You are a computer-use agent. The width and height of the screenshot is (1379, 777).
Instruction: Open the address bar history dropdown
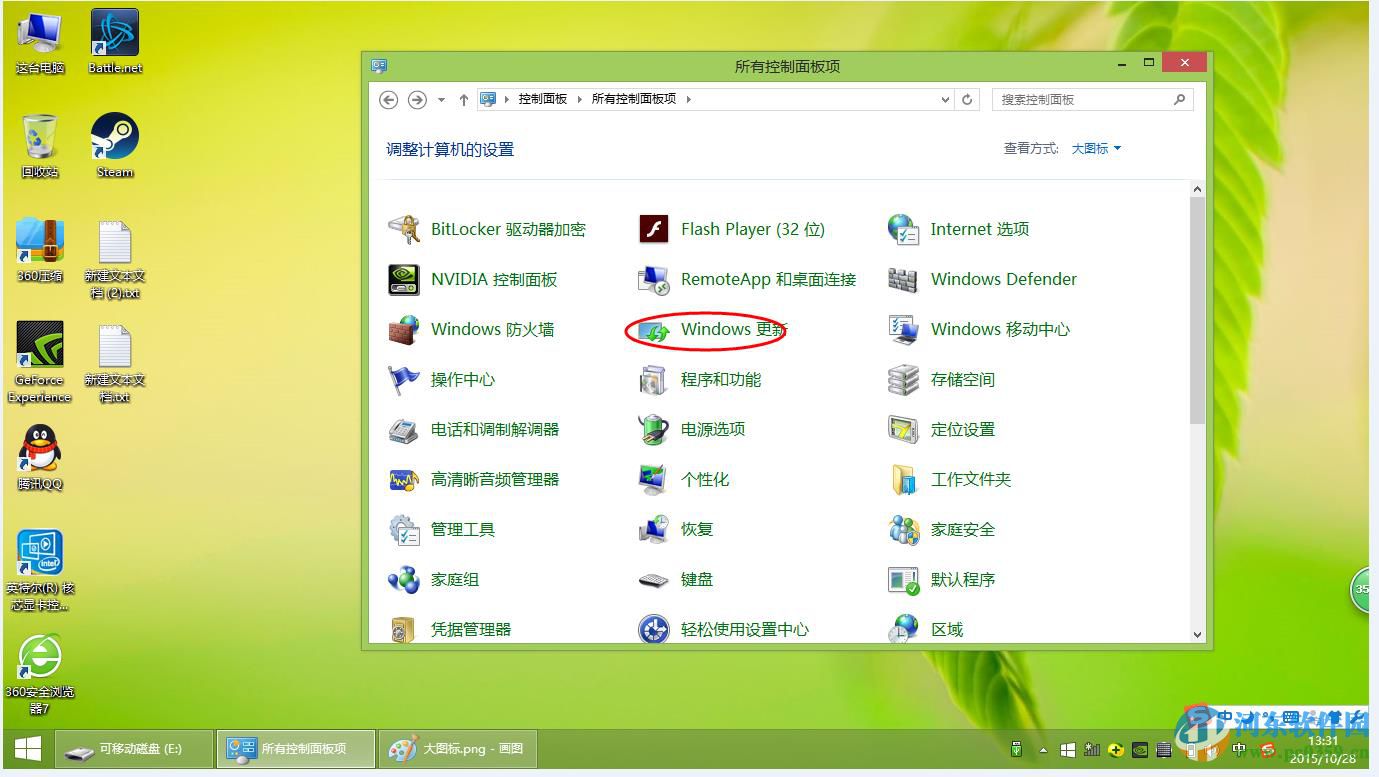coord(944,99)
